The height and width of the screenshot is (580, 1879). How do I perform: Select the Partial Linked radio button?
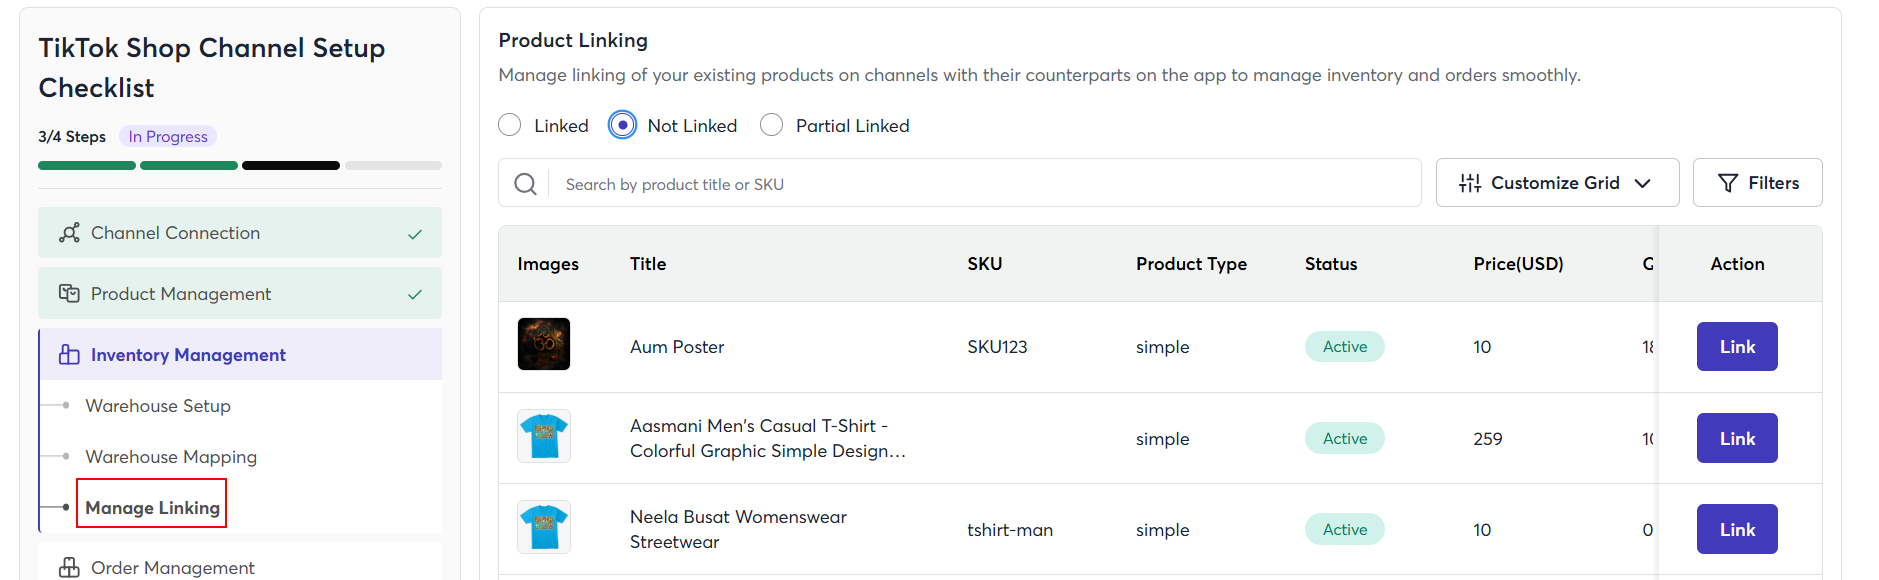tap(771, 125)
